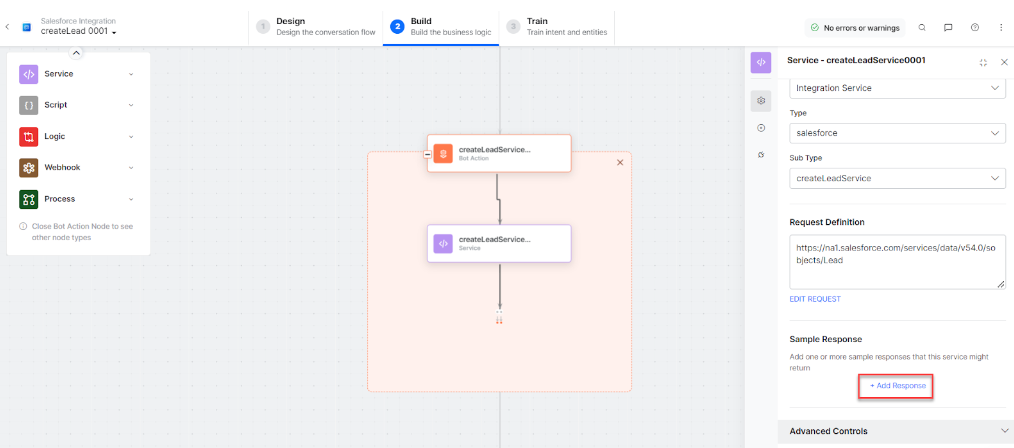Select the red Logic node icon
This screenshot has height=448, width=1014.
28,136
